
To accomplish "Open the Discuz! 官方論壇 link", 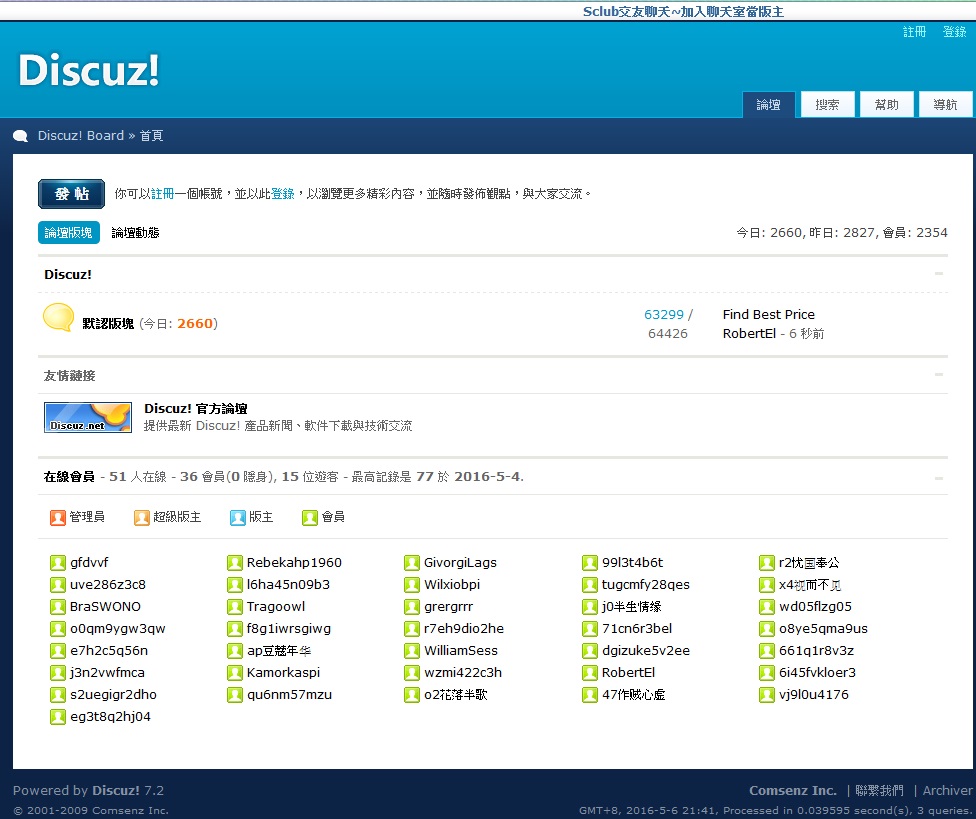I will coord(195,408).
